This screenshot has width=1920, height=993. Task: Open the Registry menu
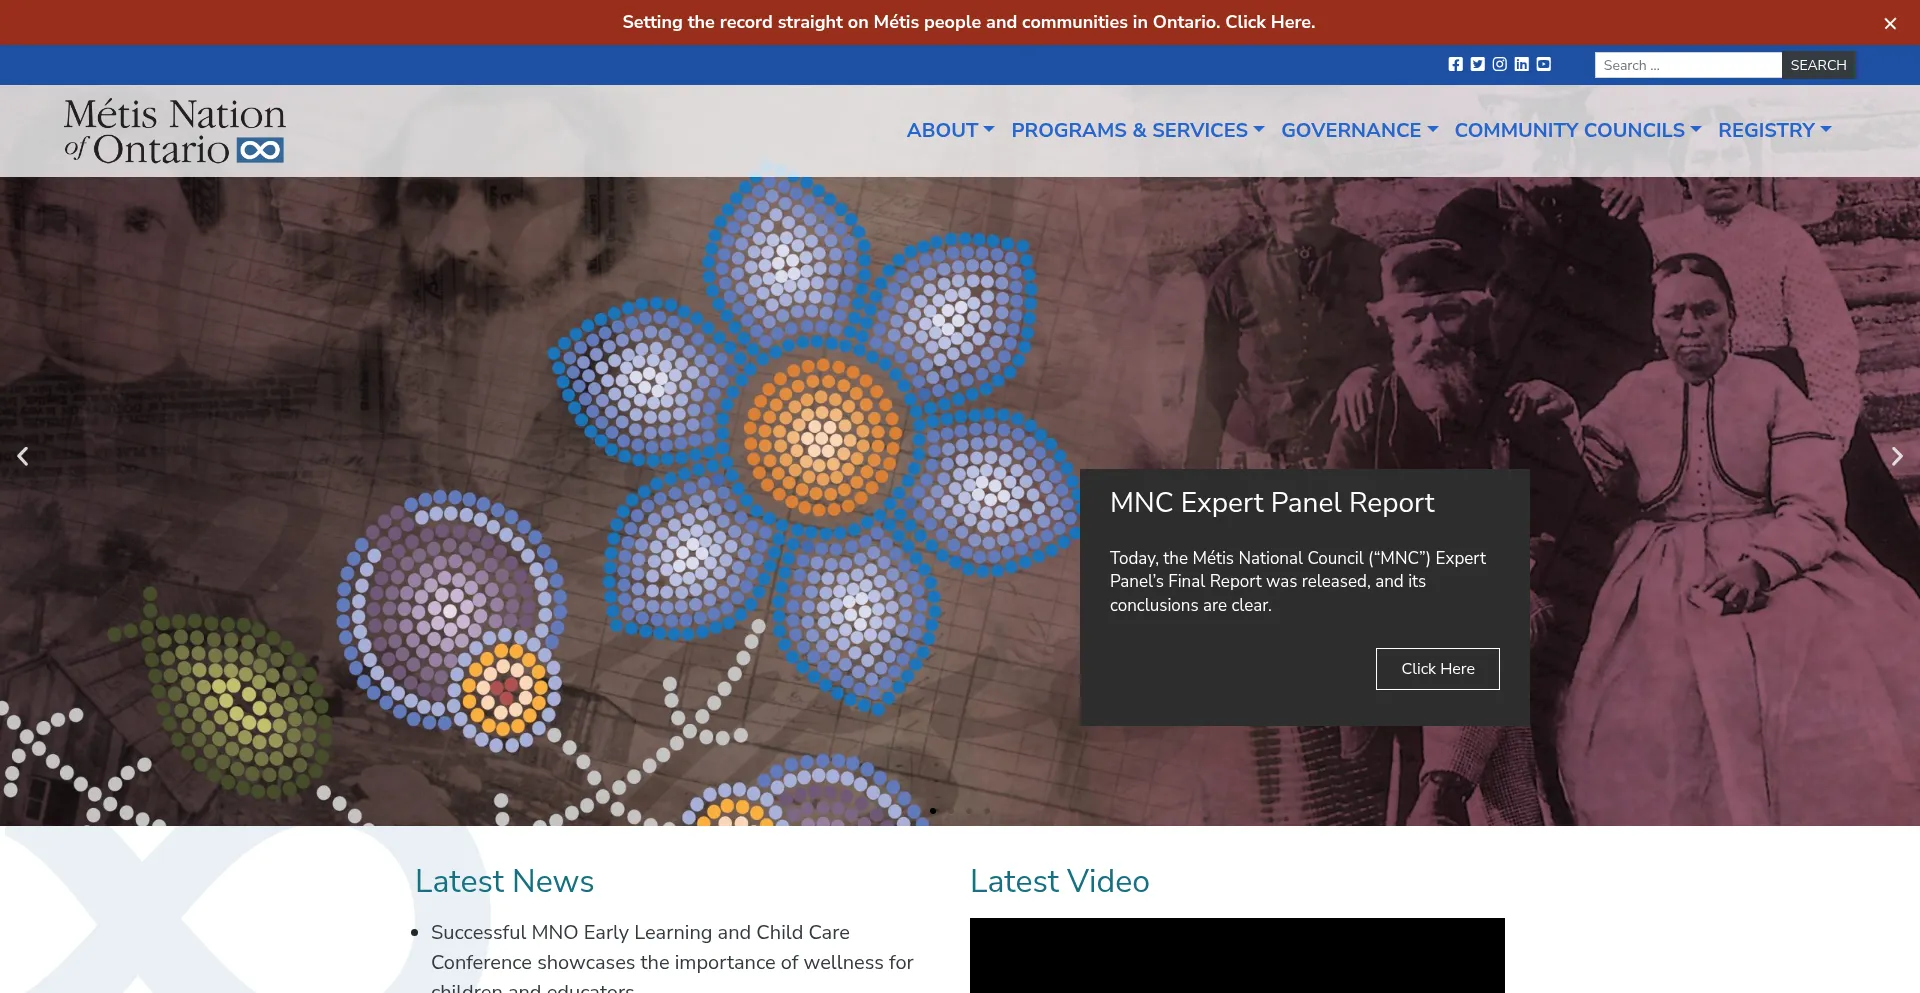[x=1774, y=130]
